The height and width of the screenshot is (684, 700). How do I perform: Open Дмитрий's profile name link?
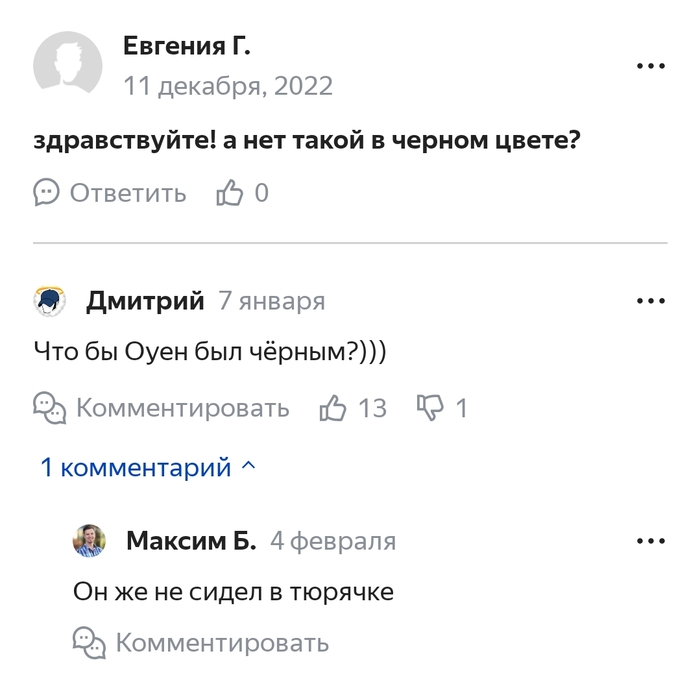pyautogui.click(x=145, y=301)
